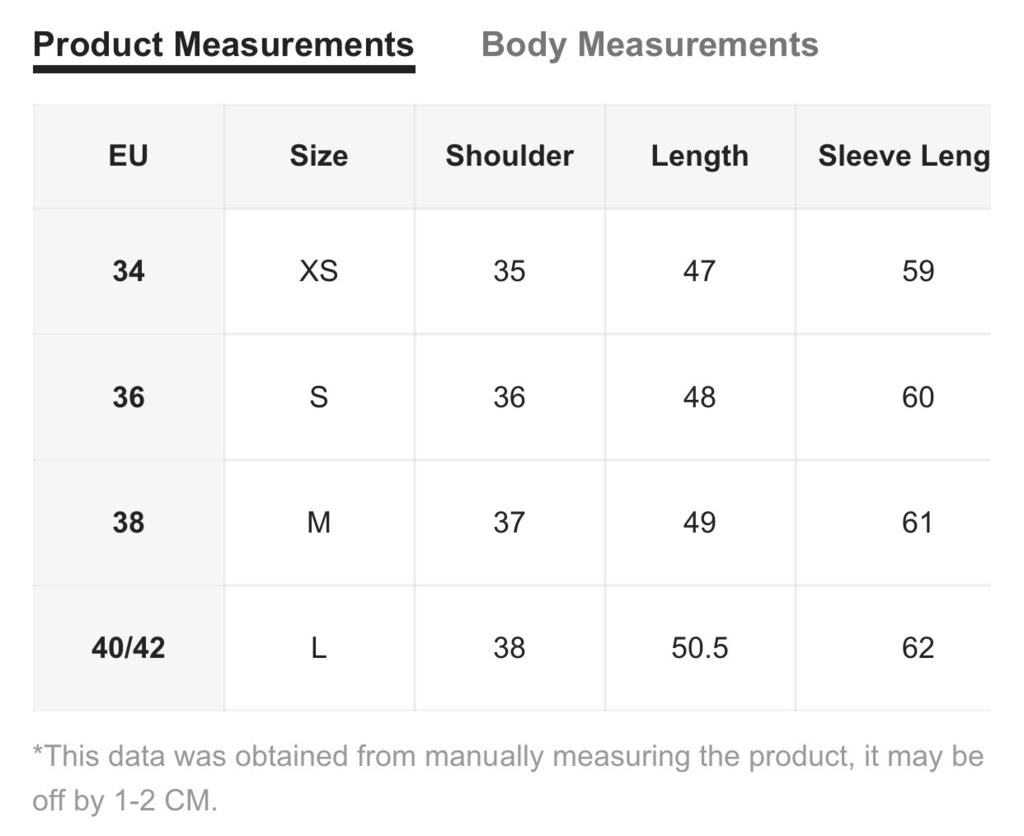This screenshot has height=836, width=1024.
Task: Click the Shoulder column header
Action: click(x=509, y=156)
